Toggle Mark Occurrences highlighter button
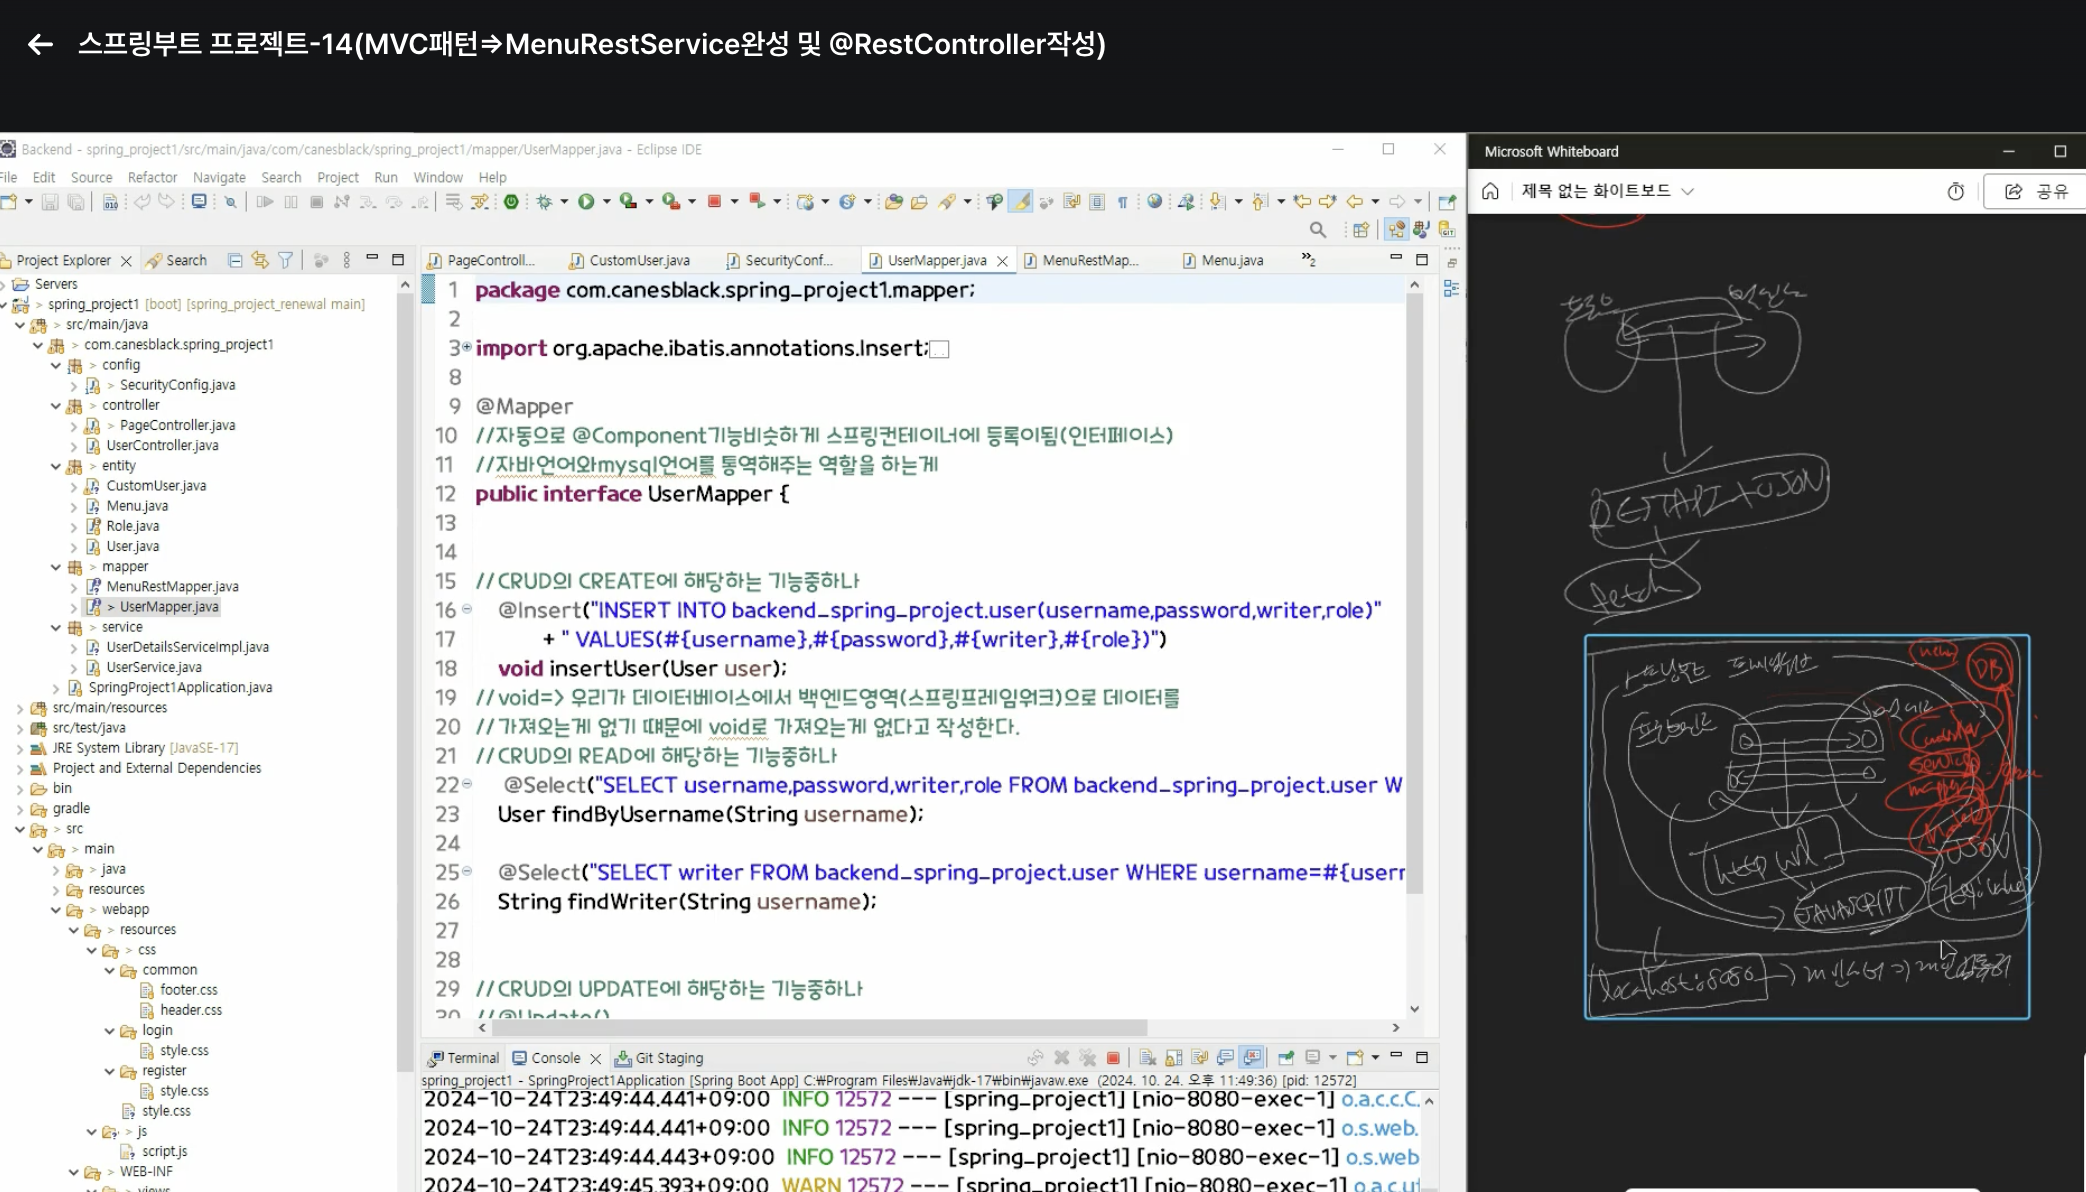Viewport: 2086px width, 1192px height. coord(1021,201)
